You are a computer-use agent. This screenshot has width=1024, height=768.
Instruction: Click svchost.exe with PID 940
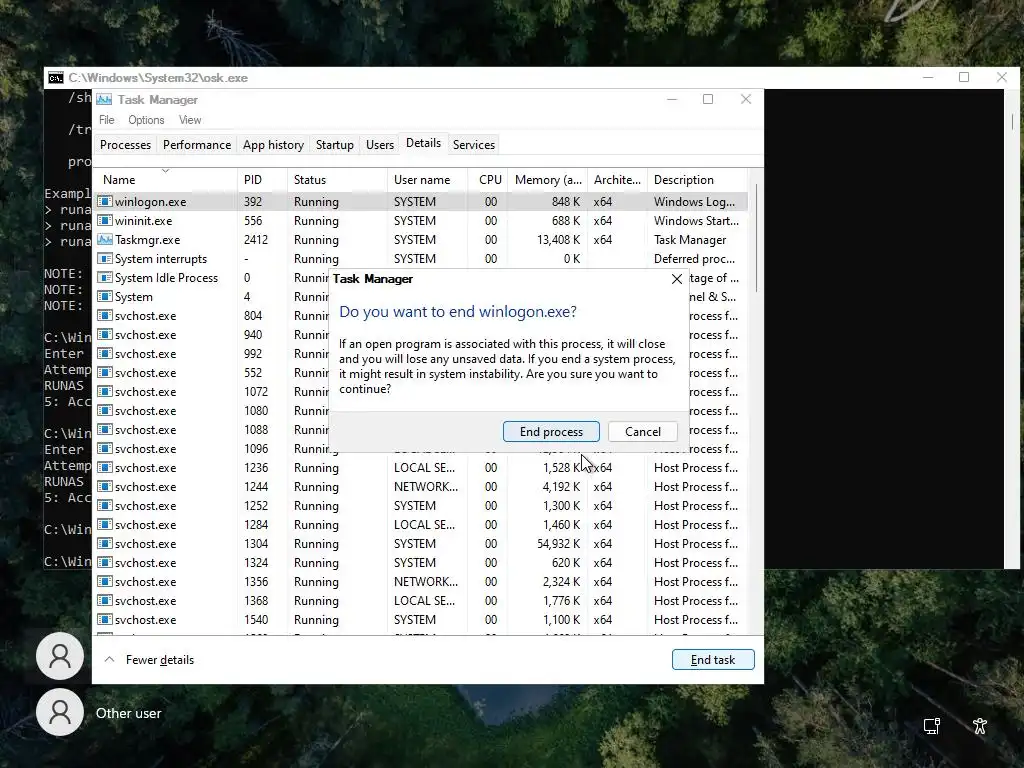(x=146, y=334)
